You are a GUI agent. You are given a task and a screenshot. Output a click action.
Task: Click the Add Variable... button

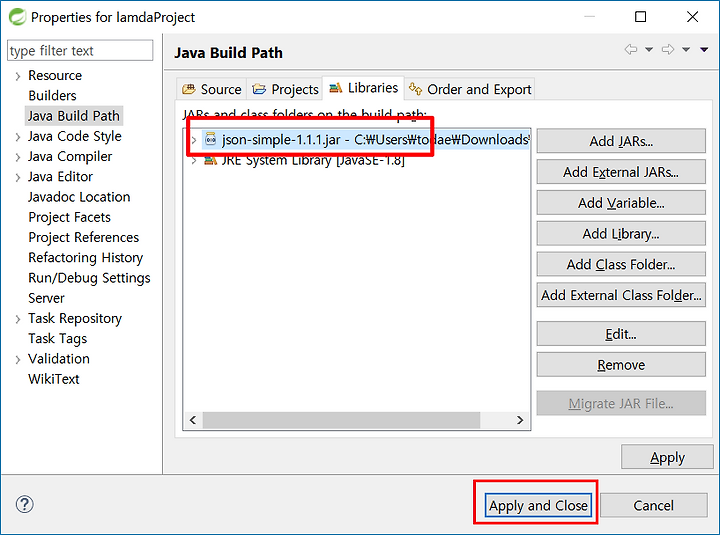click(x=621, y=203)
